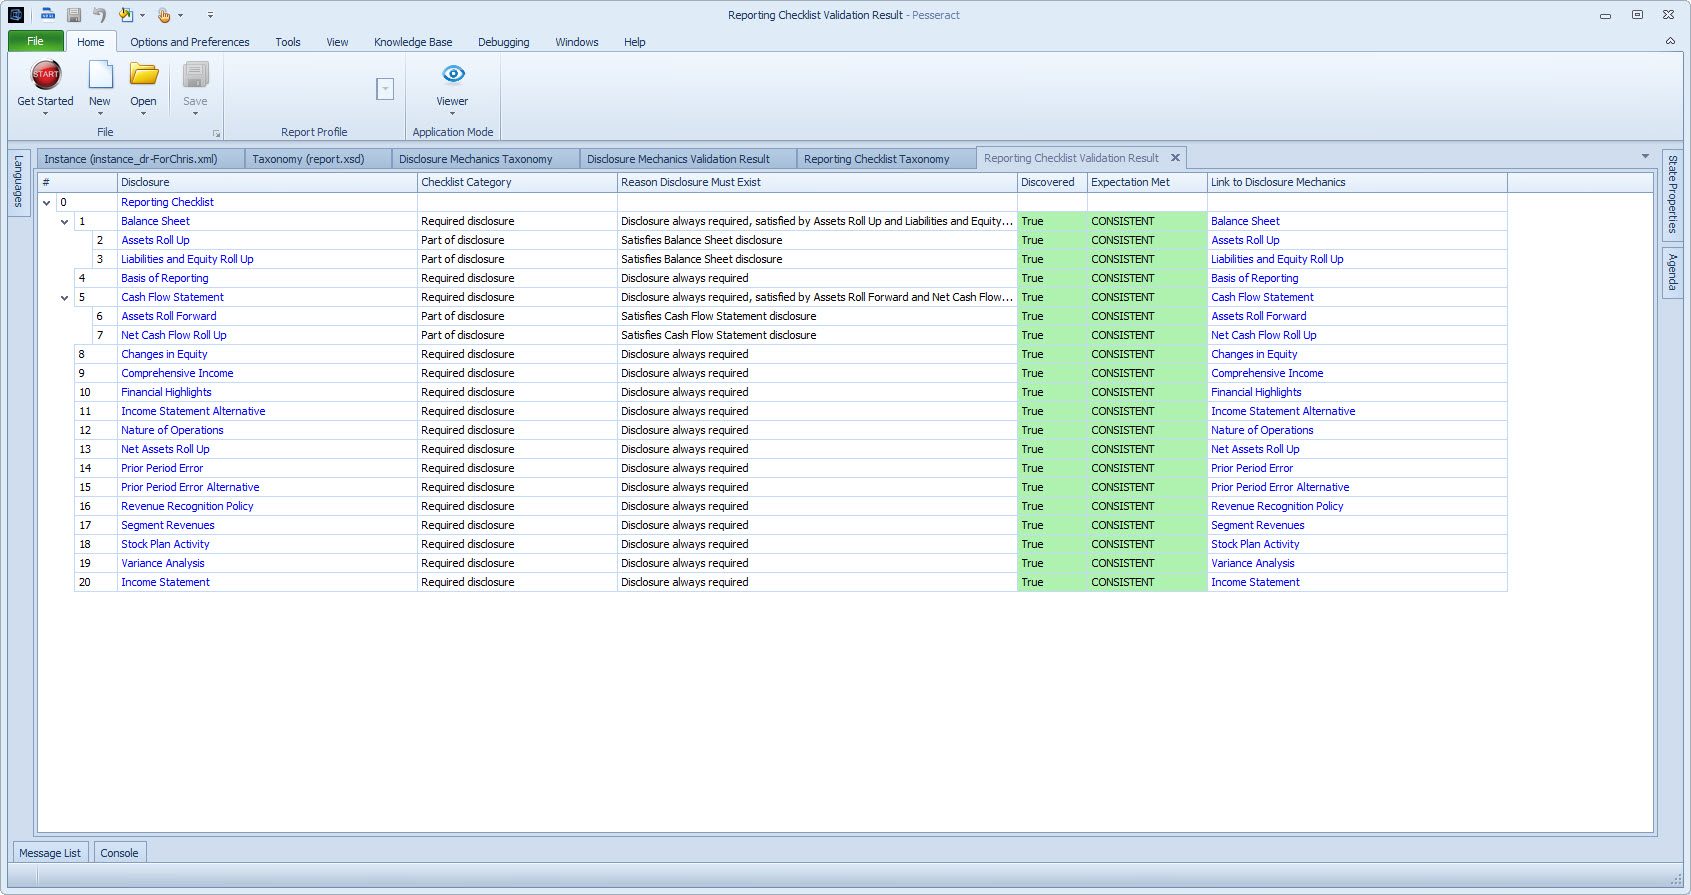Click the Save quick access toolbar icon
The width and height of the screenshot is (1691, 895).
pyautogui.click(x=74, y=15)
